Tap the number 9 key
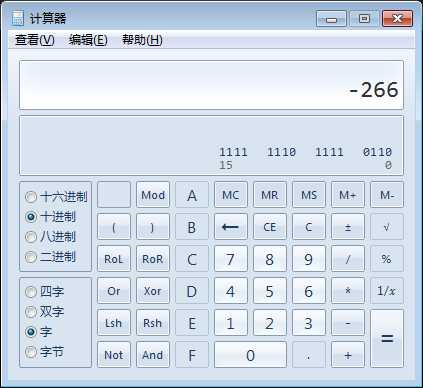 [x=309, y=259]
